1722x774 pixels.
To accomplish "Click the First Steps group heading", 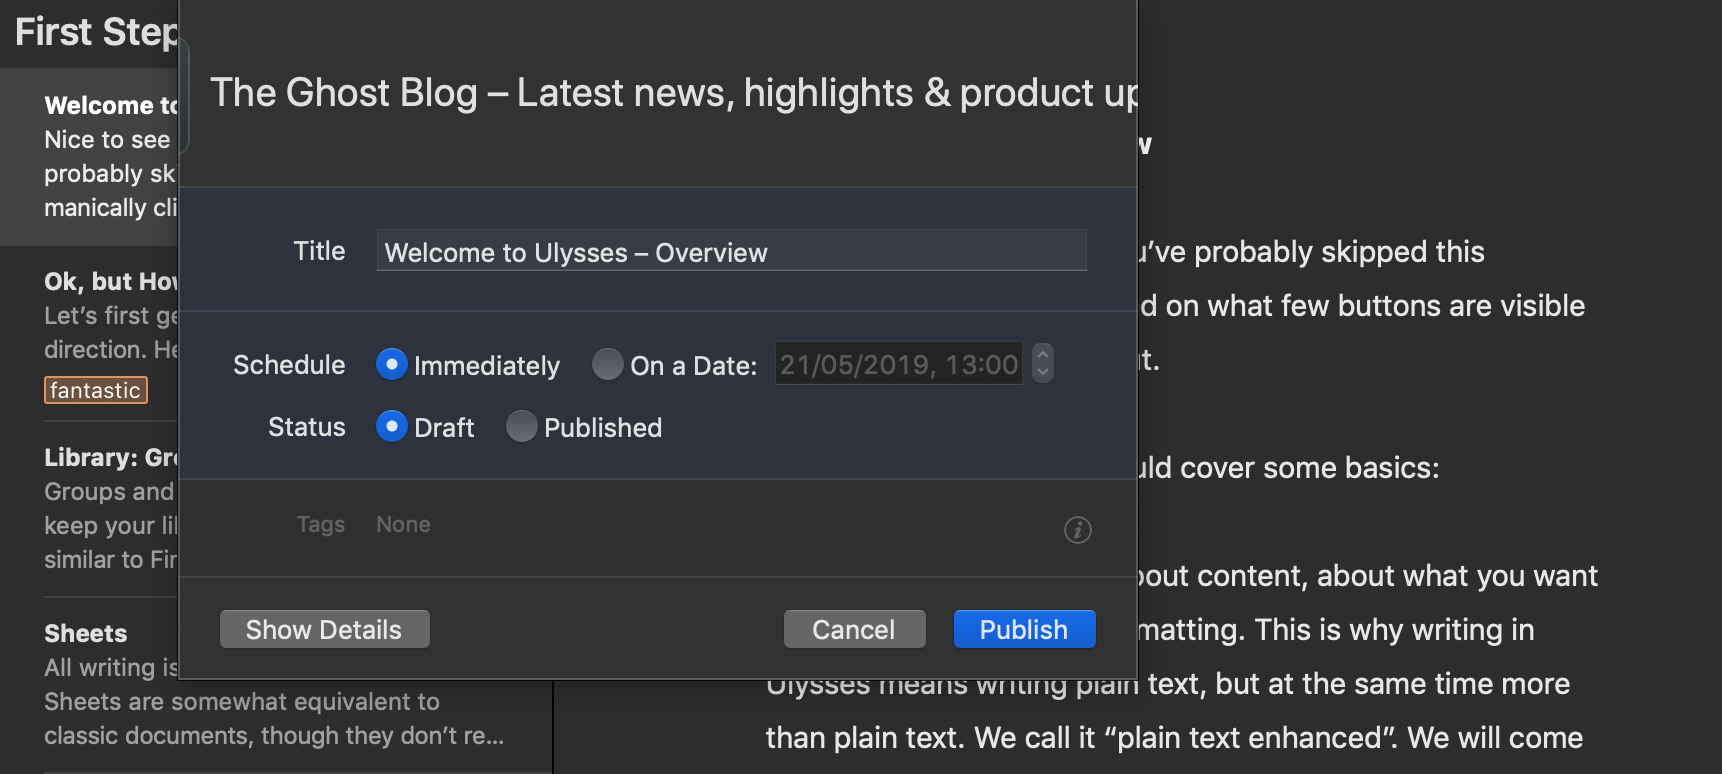I will (95, 32).
